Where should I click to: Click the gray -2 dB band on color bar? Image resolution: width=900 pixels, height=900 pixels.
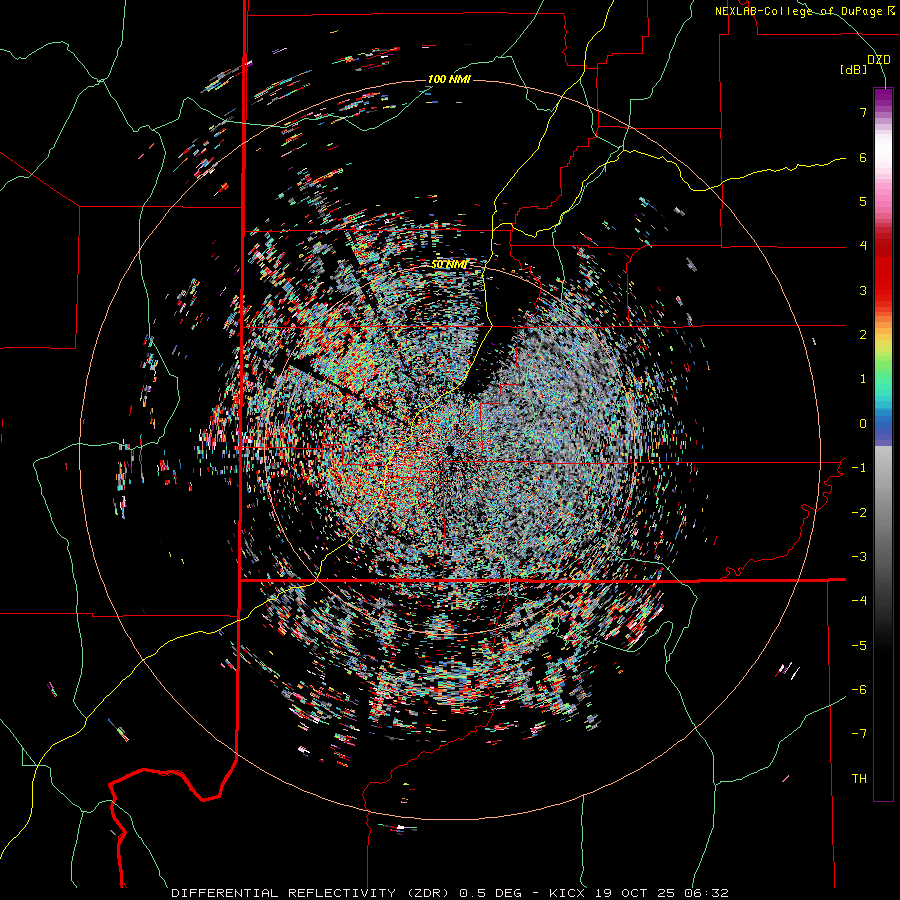883,513
